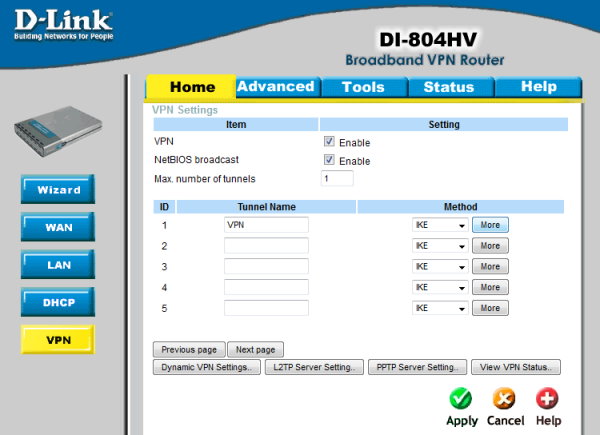600x435 pixels.
Task: Click More button for tunnel 3
Action: (490, 266)
